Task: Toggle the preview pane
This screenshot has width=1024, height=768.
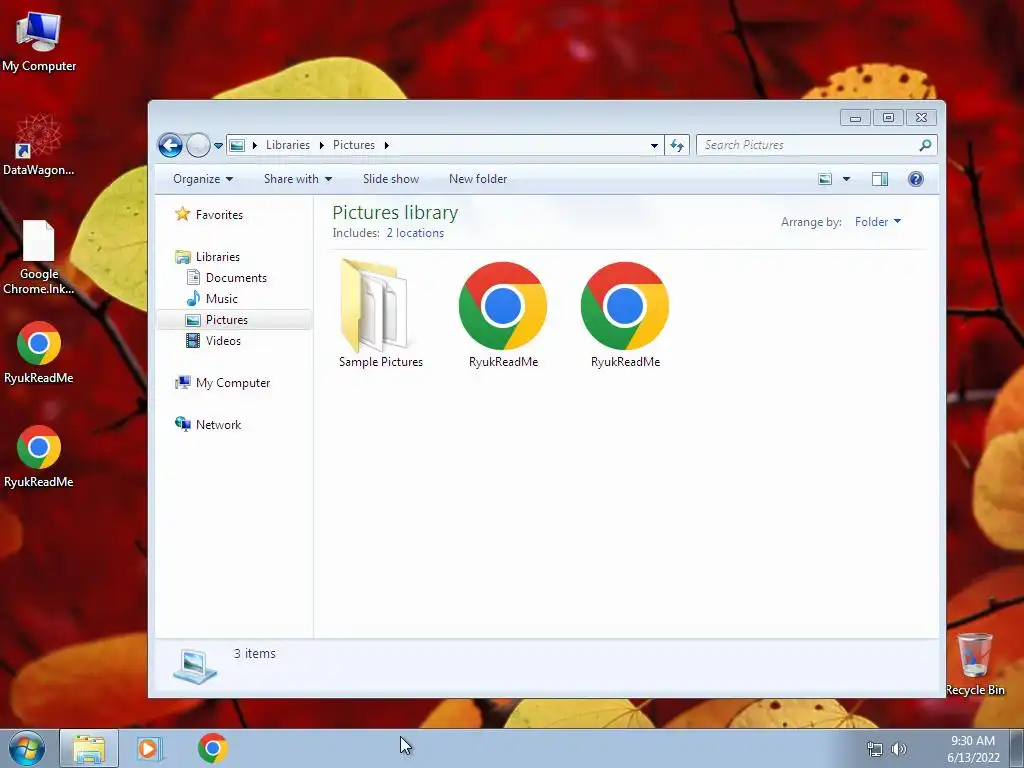Action: (x=880, y=179)
